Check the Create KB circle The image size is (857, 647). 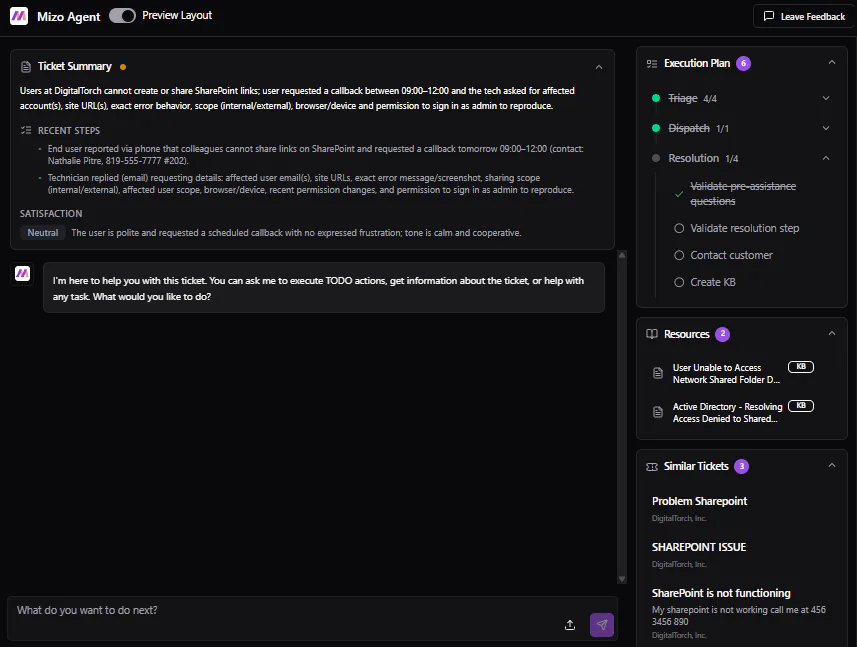[679, 282]
